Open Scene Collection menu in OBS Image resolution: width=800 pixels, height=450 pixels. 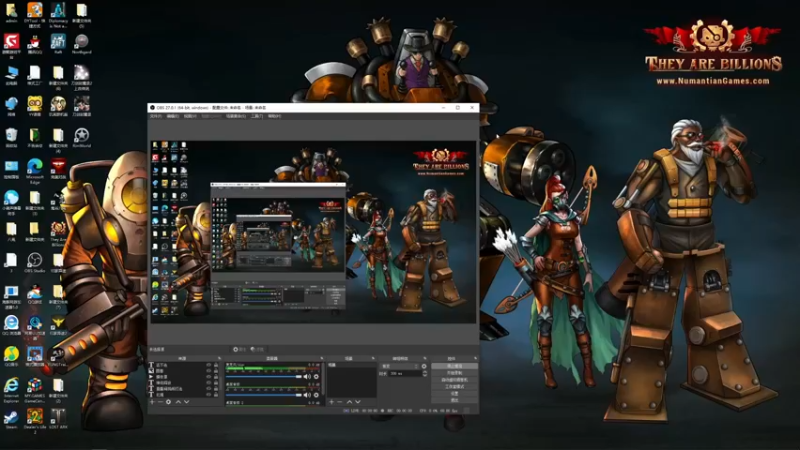click(236, 116)
